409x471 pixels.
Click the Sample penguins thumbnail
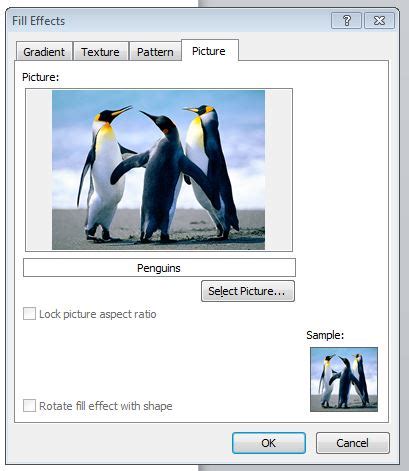click(x=344, y=379)
